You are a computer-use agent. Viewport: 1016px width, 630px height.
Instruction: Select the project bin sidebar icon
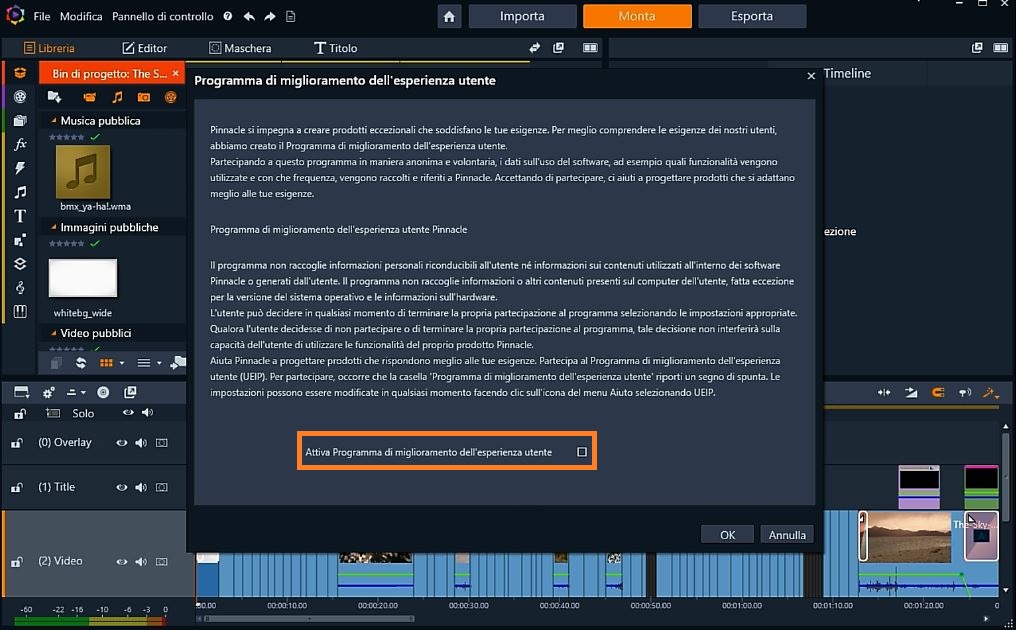[x=20, y=73]
